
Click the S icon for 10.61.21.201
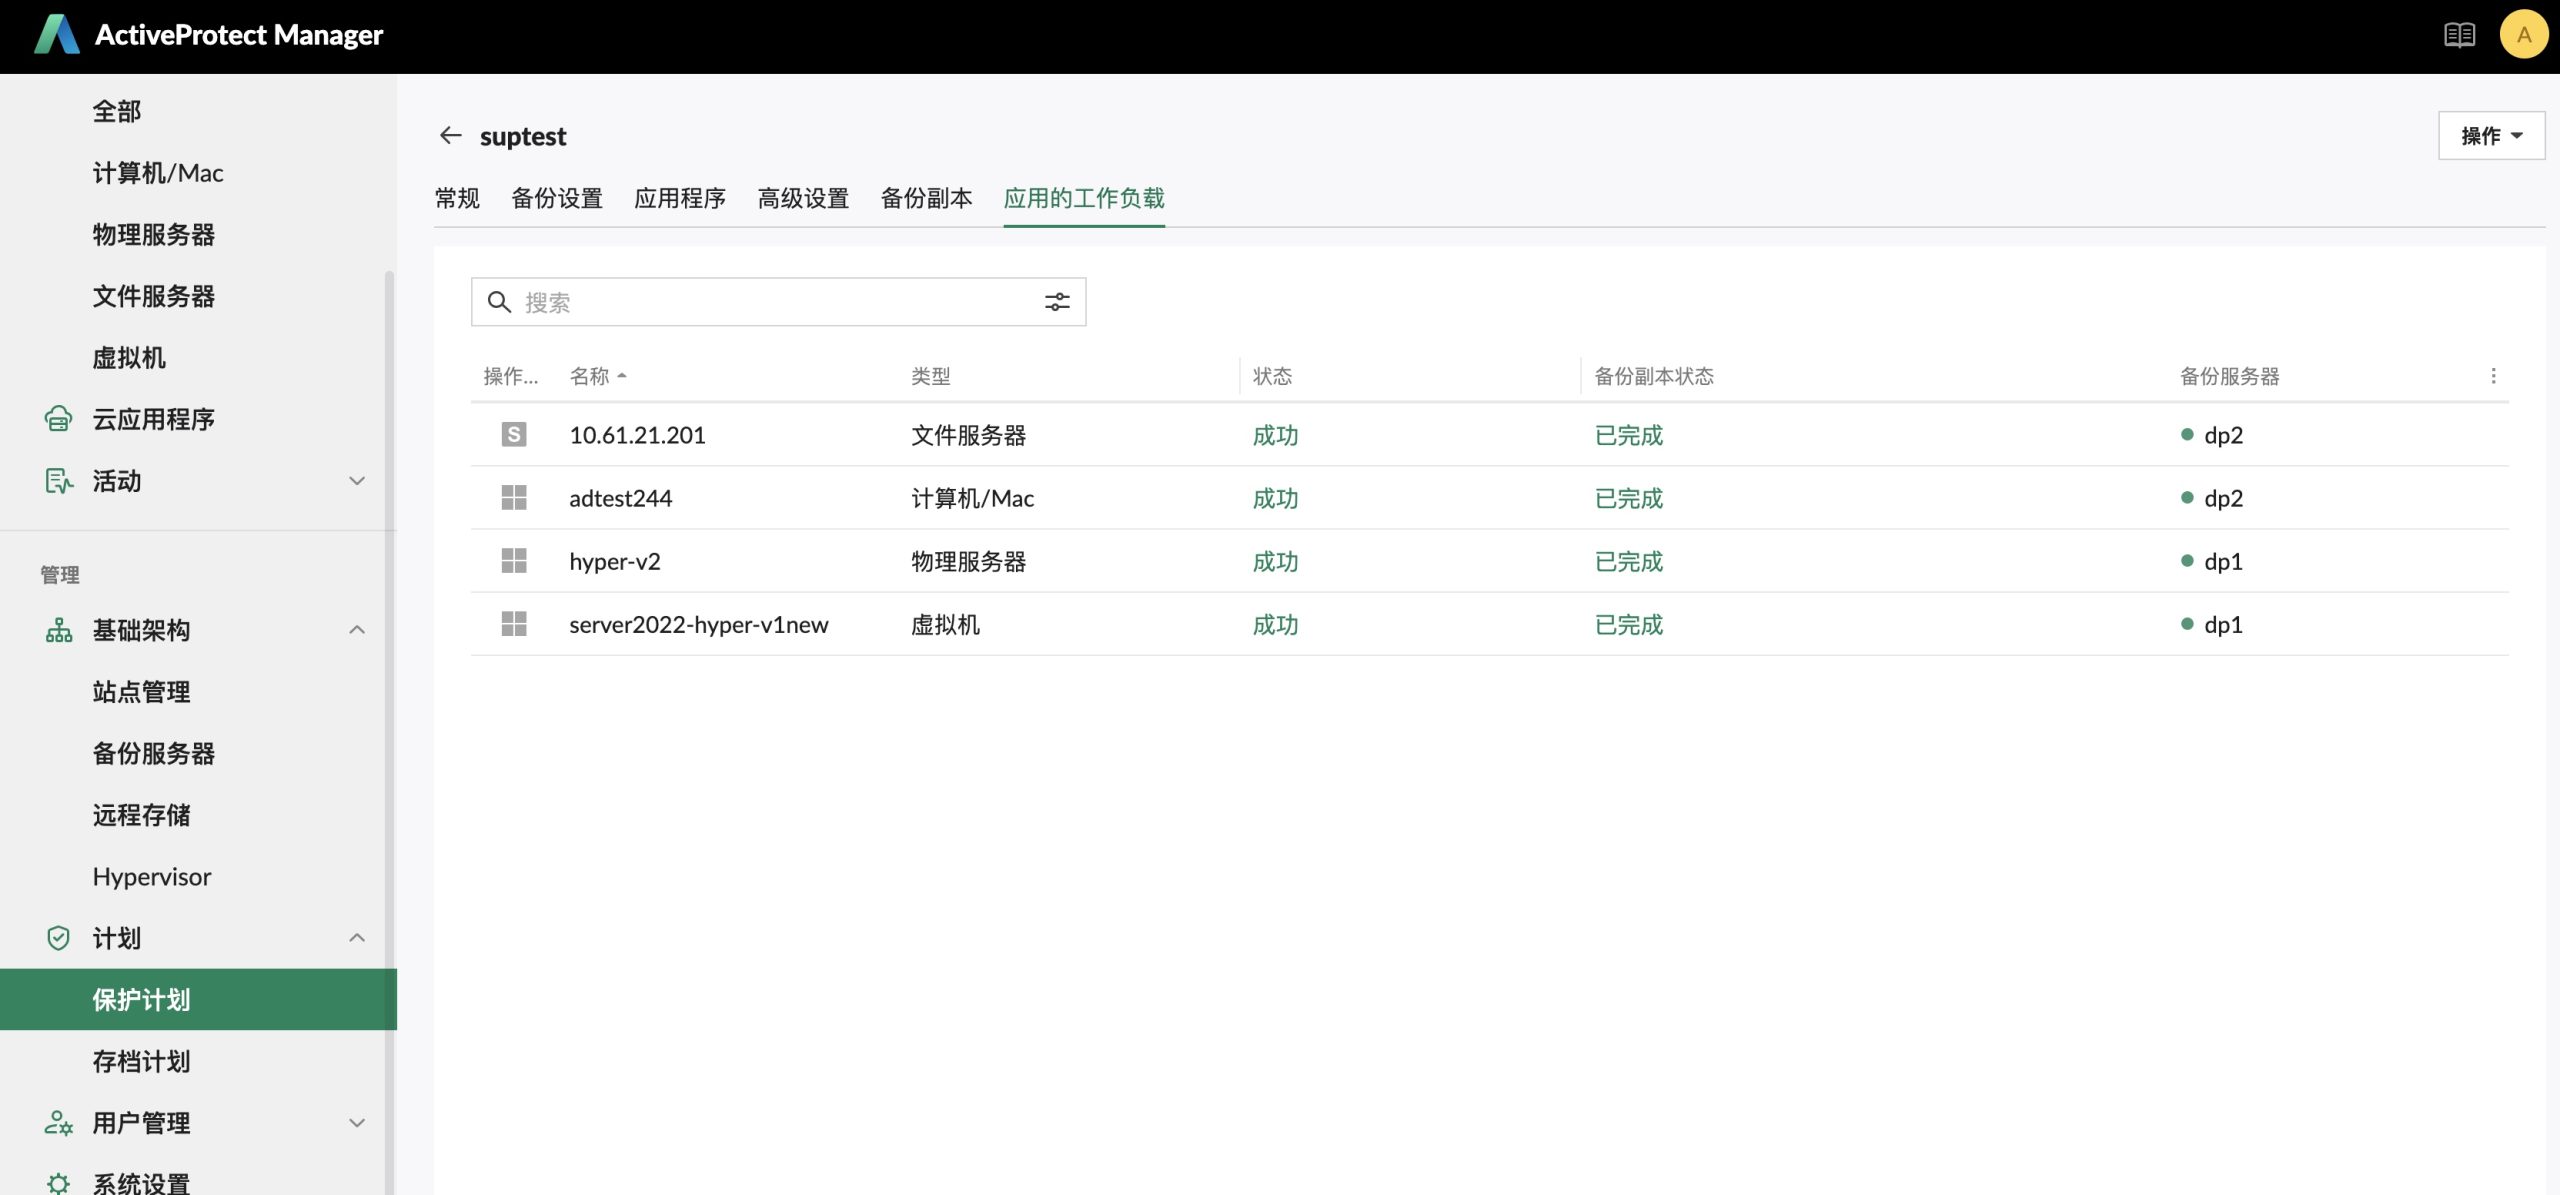[x=514, y=434]
